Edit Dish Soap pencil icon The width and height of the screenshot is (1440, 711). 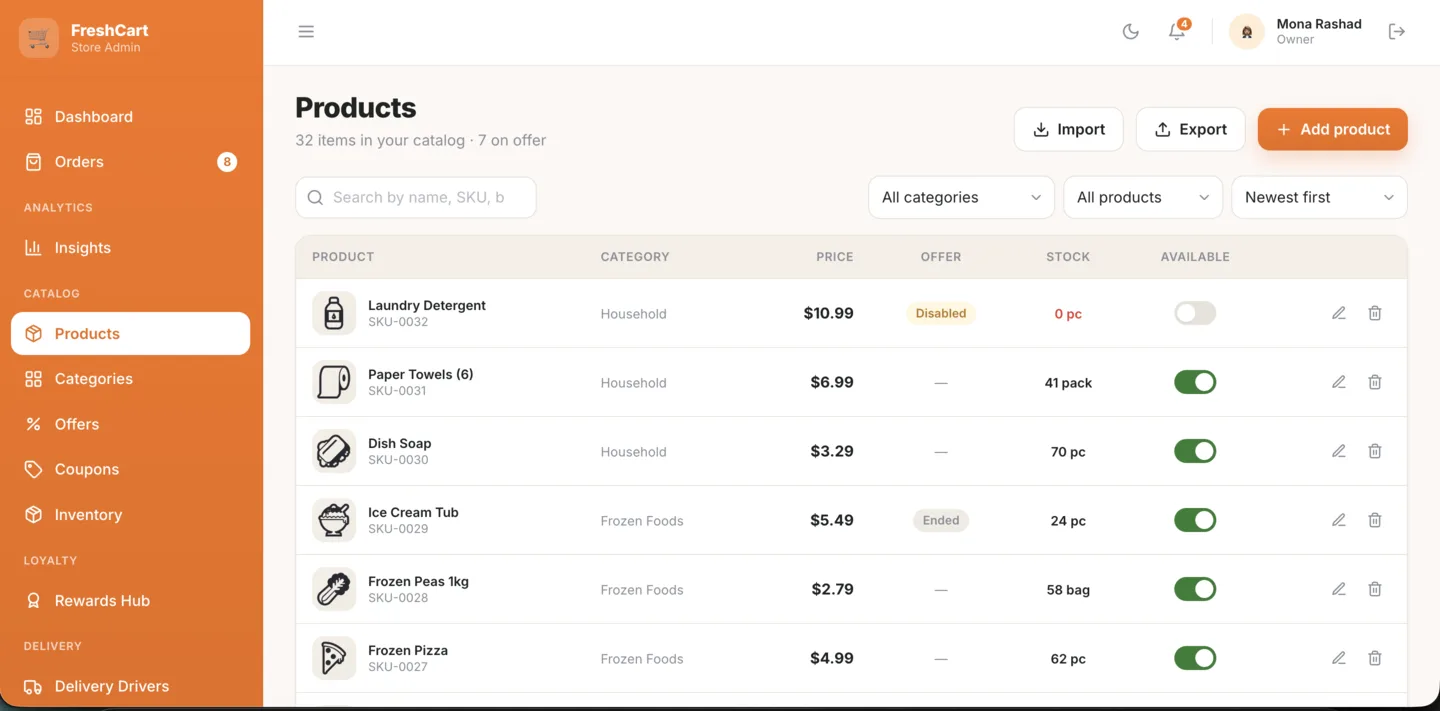(1339, 451)
